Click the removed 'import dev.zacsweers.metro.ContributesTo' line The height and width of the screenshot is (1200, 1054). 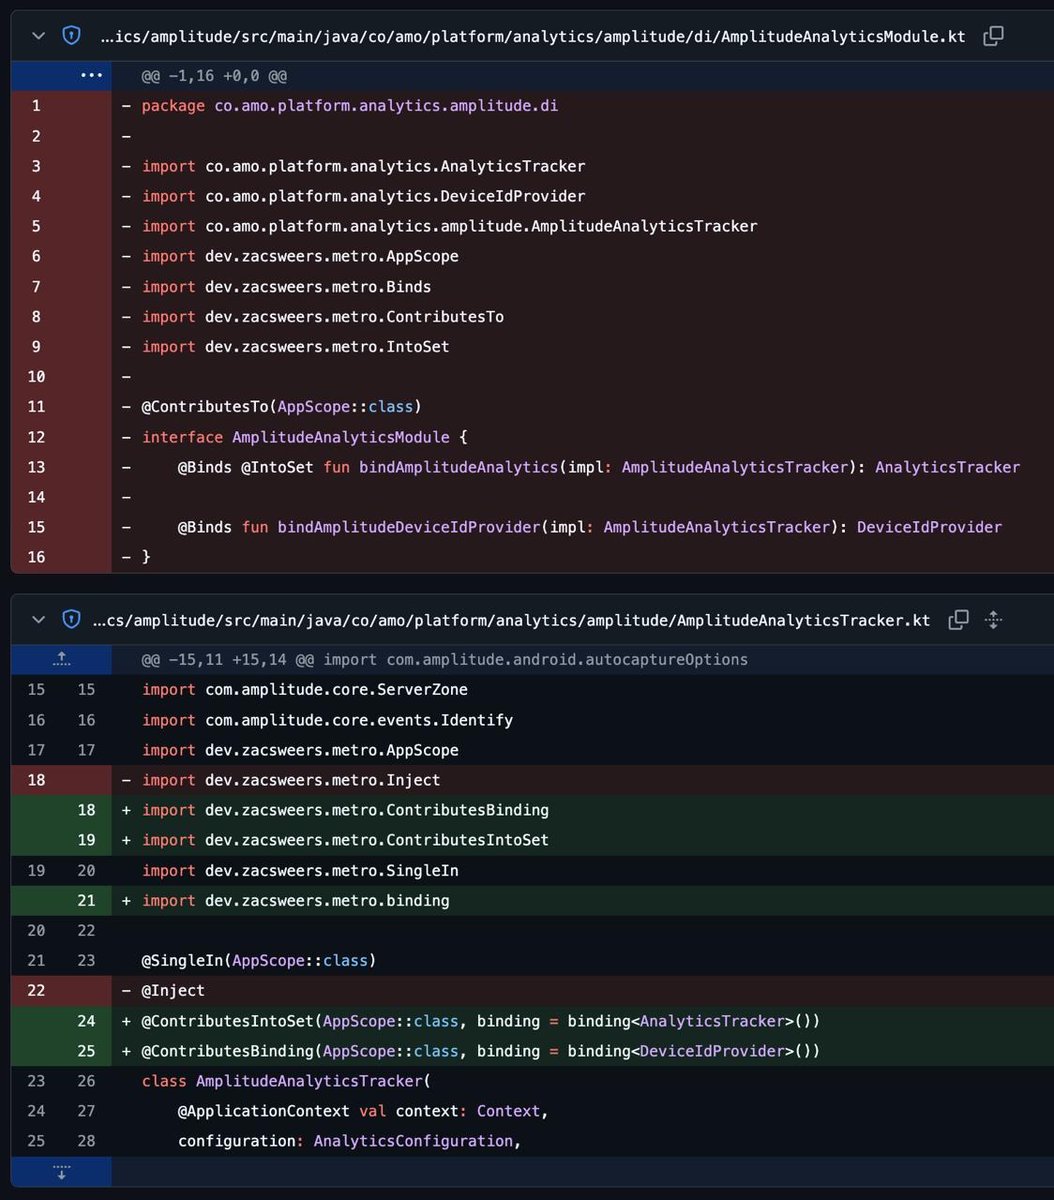pos(322,317)
